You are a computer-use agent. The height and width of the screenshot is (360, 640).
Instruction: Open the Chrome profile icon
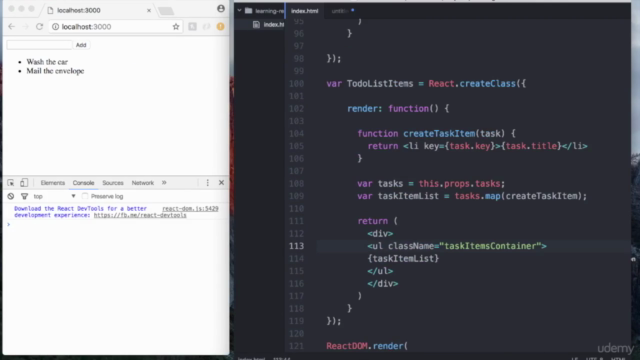(x=221, y=9)
